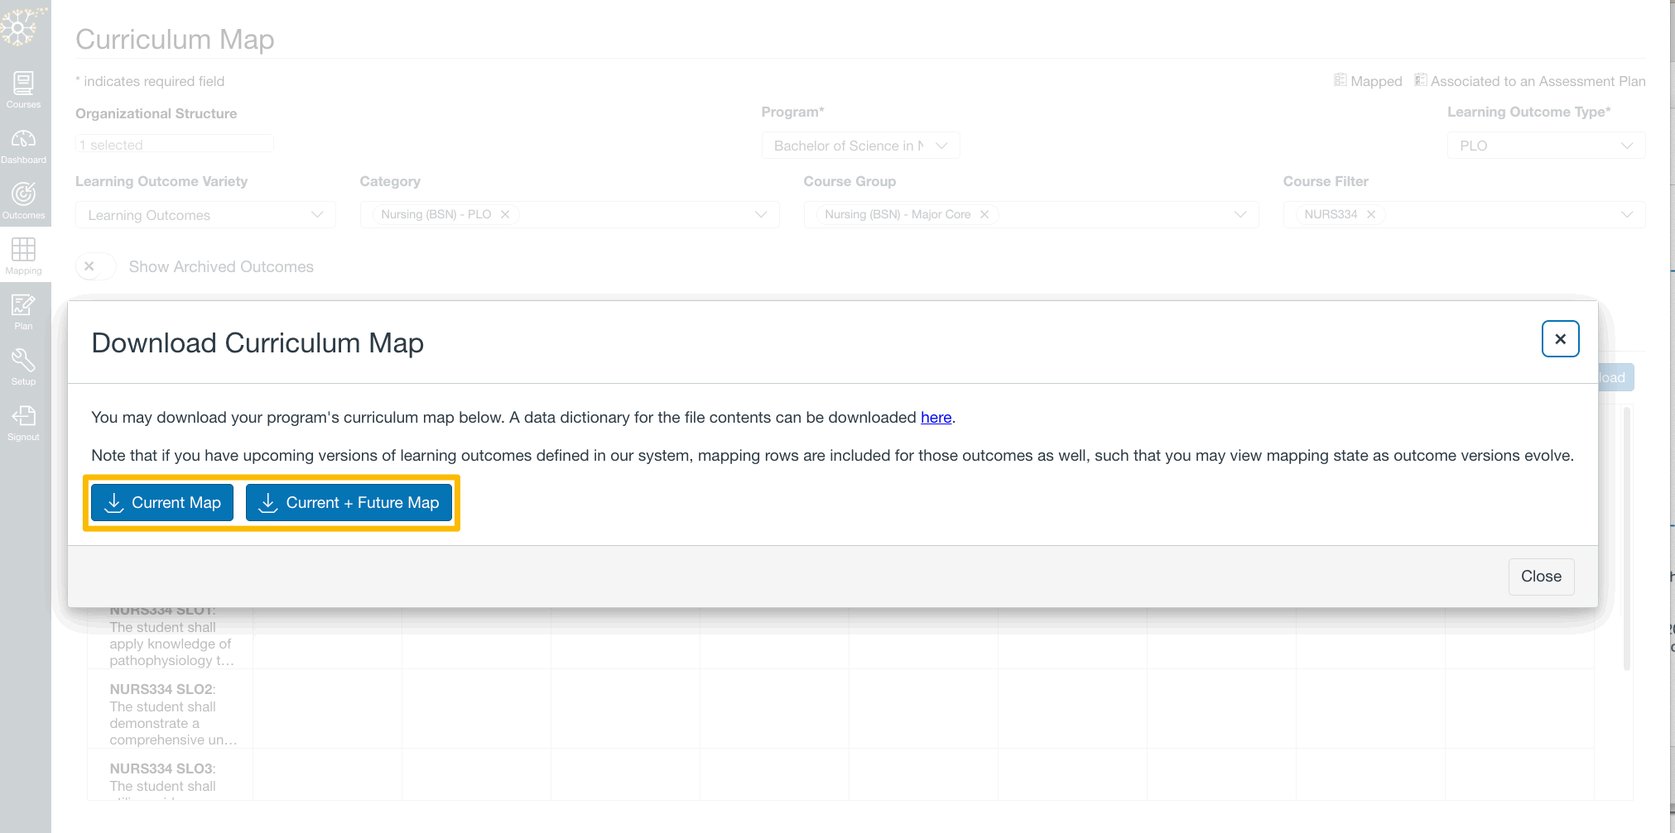Open the Learning Outcome Type dropdown
The width and height of the screenshot is (1675, 833).
point(1546,145)
